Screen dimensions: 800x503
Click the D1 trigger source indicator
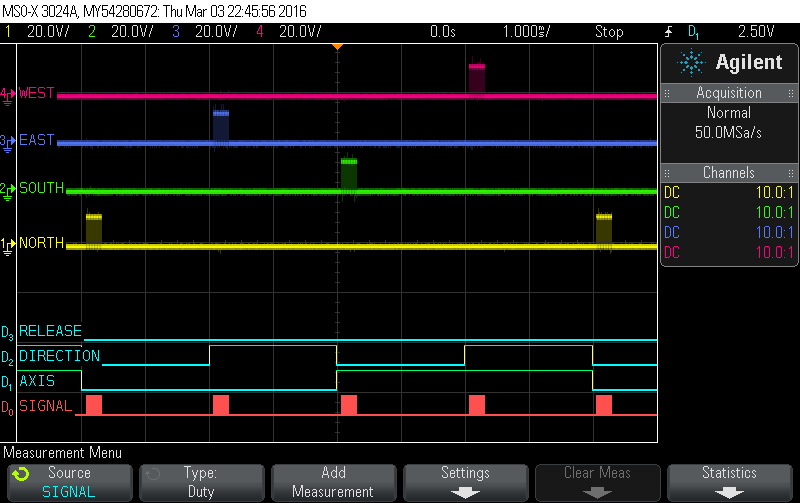coord(695,32)
